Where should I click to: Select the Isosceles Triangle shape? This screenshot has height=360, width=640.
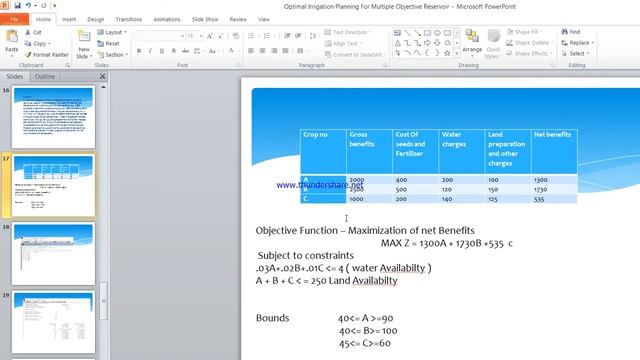397,43
